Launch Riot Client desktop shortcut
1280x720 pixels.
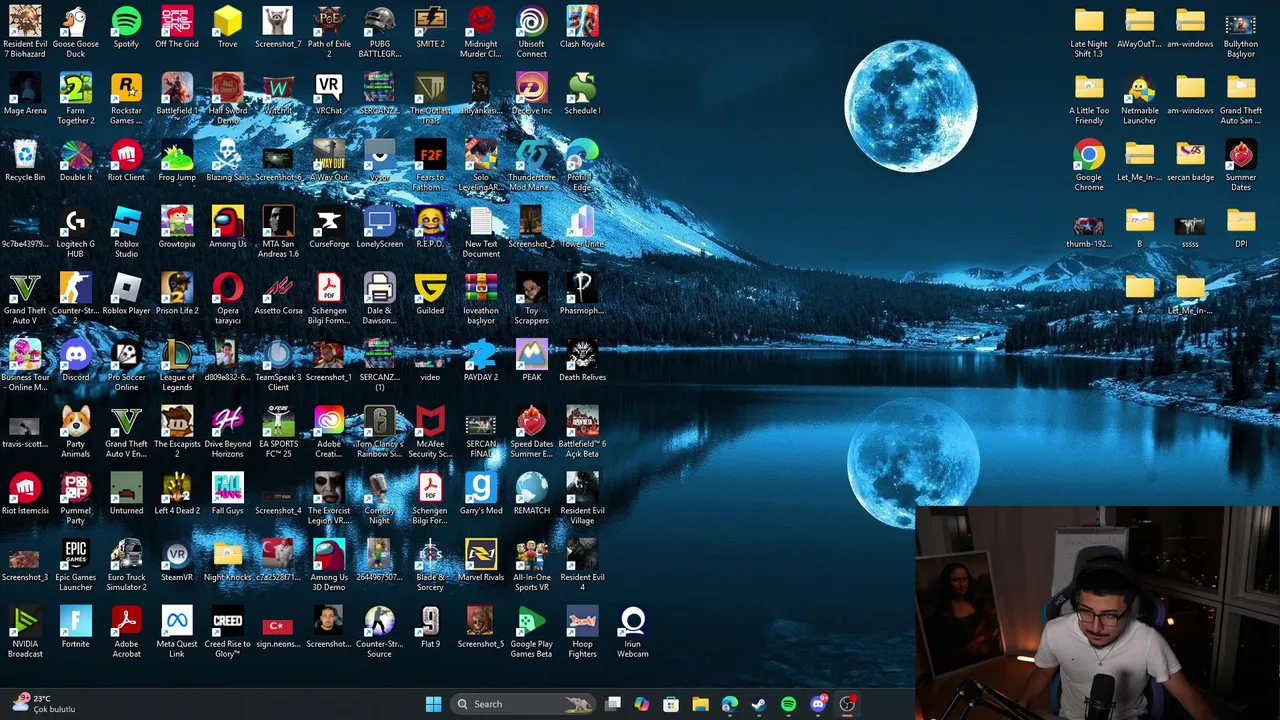tap(126, 161)
